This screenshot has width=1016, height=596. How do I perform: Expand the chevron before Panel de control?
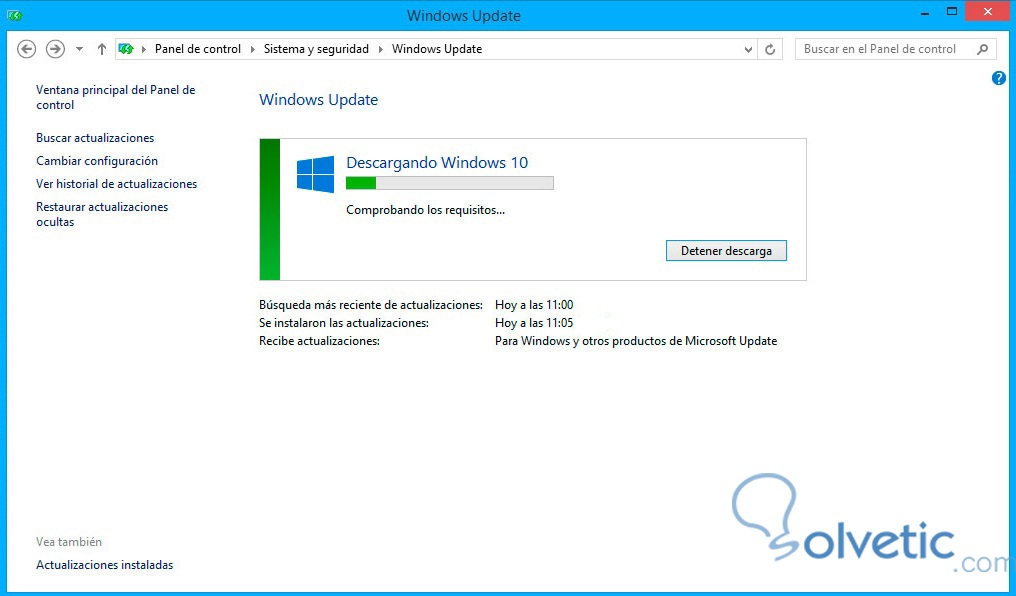tap(144, 49)
